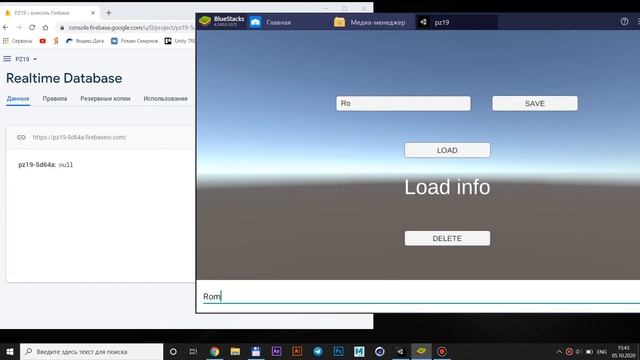The width and height of the screenshot is (640, 360).
Task: Switch to the Использование tab
Action: coord(165,99)
